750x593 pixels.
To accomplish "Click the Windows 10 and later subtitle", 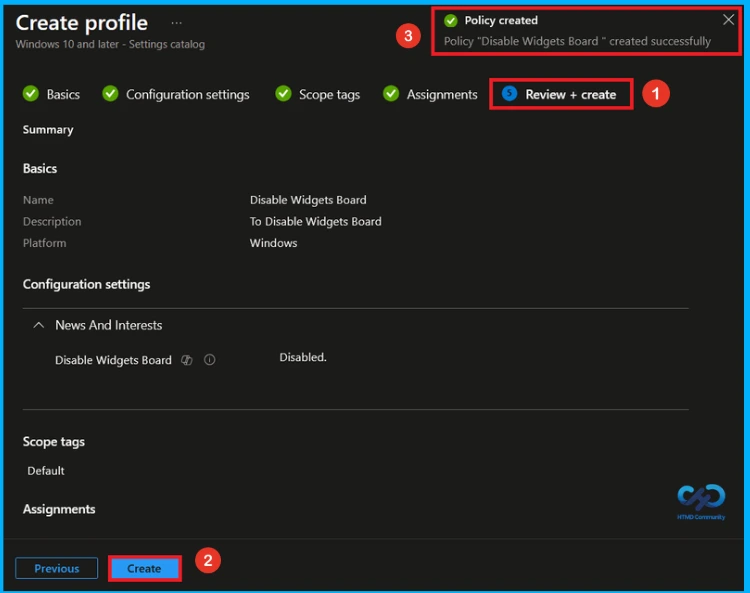I will tap(110, 44).
